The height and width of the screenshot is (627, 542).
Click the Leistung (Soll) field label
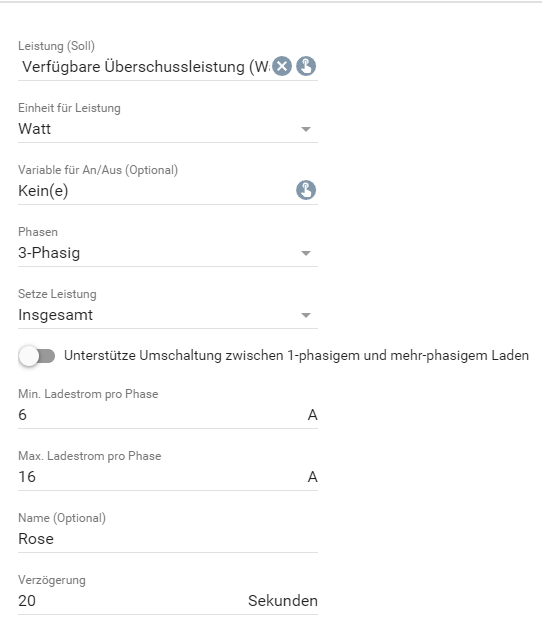56,46
